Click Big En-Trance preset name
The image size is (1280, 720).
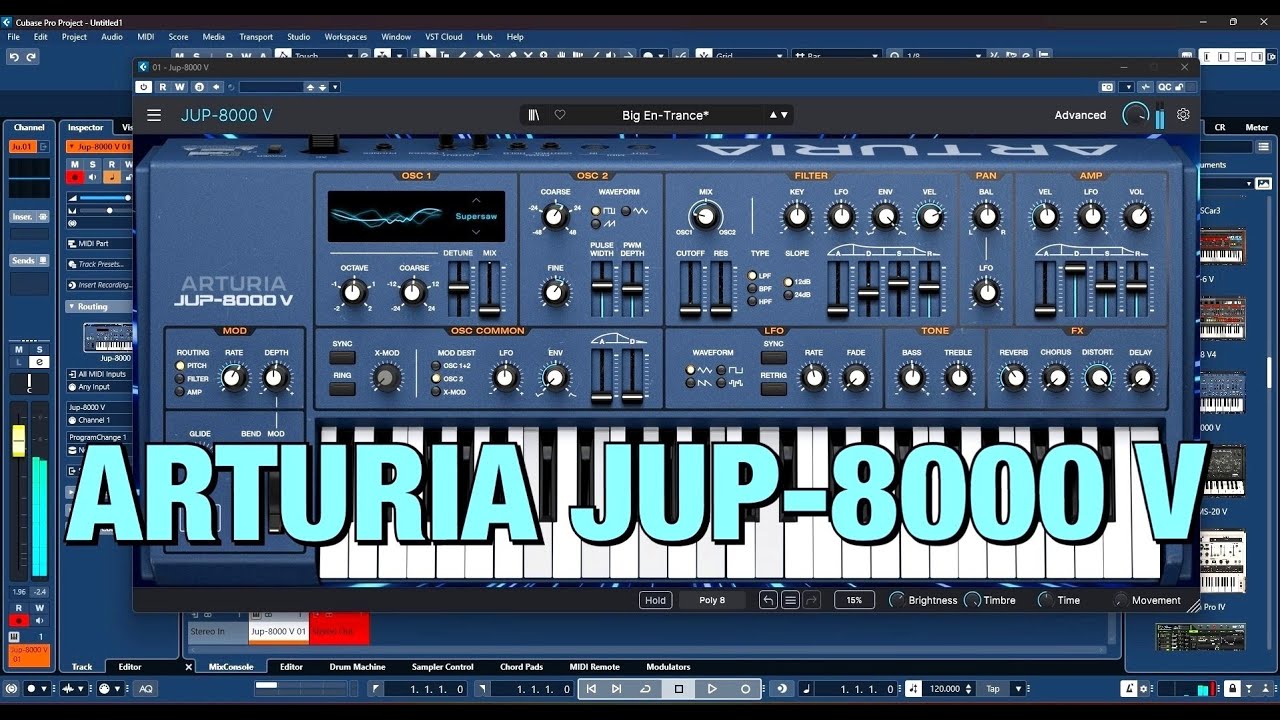point(665,115)
